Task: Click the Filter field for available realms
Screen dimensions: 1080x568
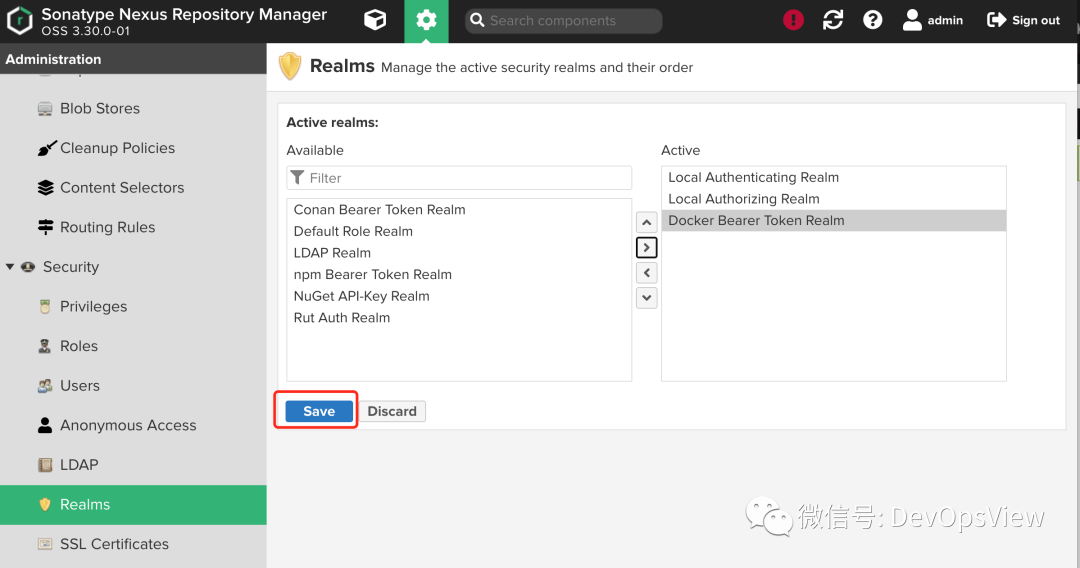Action: click(459, 178)
